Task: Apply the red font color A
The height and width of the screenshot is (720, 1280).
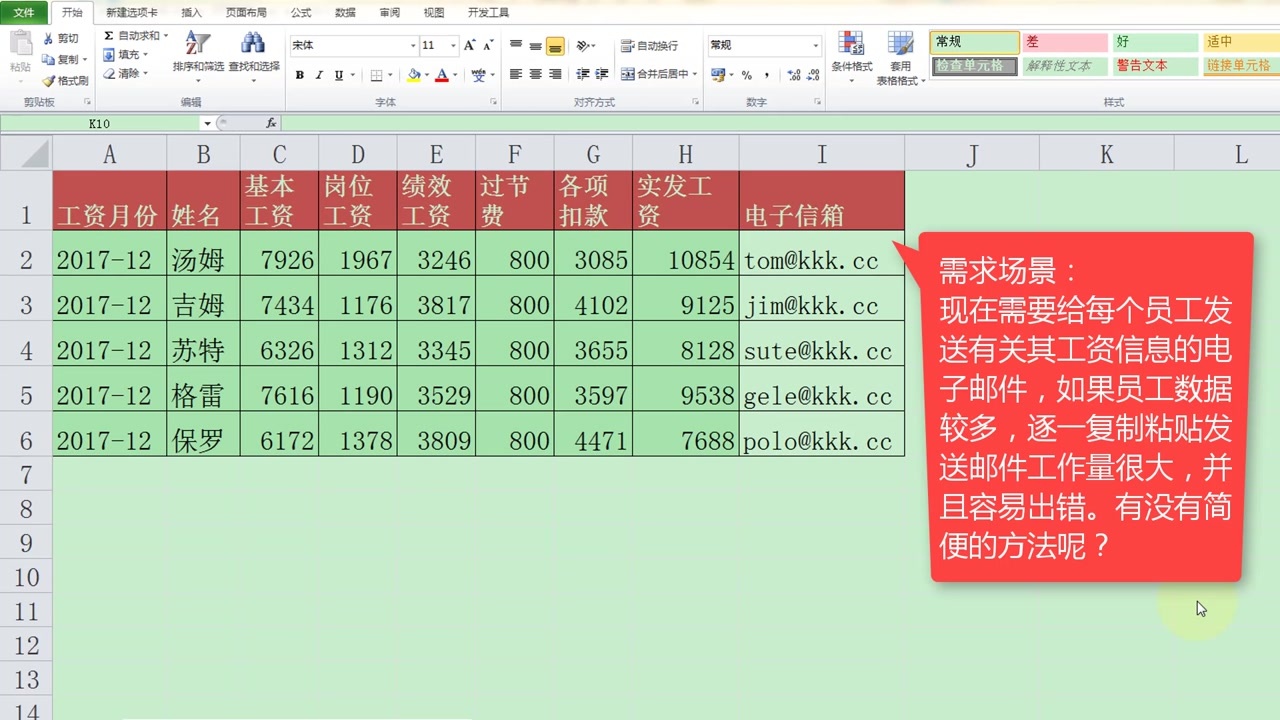Action: click(x=442, y=75)
